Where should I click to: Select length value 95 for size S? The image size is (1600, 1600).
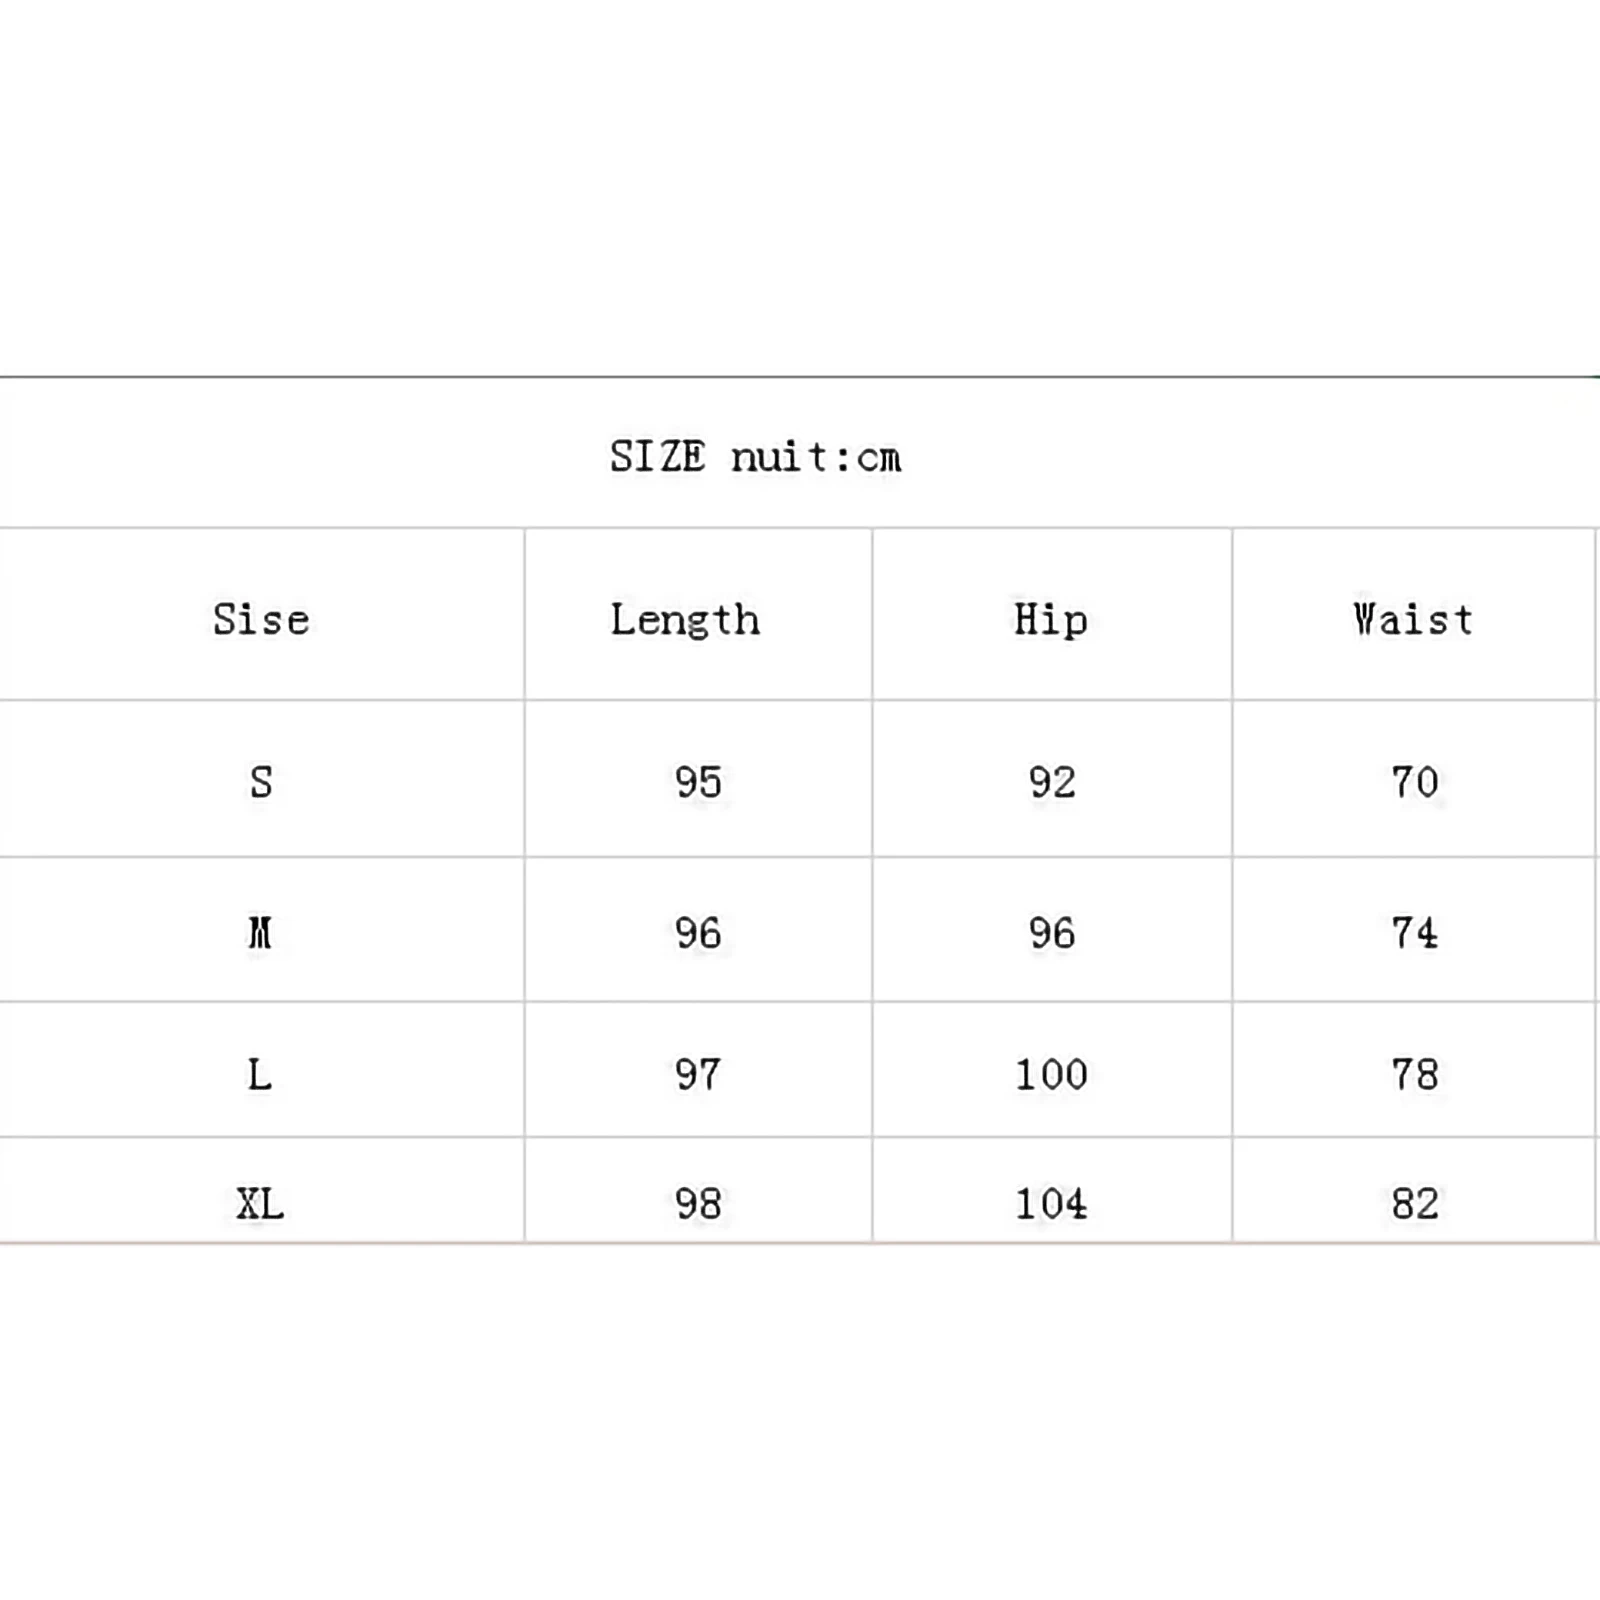coord(698,782)
